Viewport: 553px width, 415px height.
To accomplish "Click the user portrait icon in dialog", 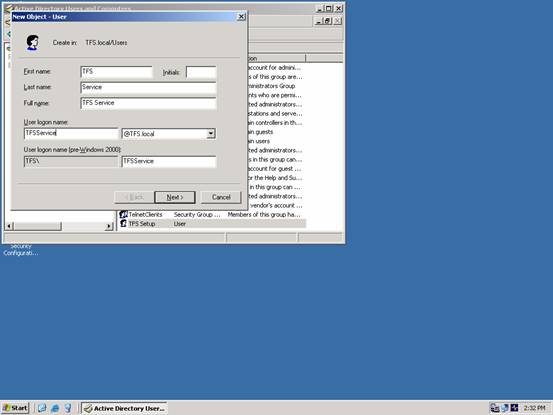I will [x=32, y=43].
